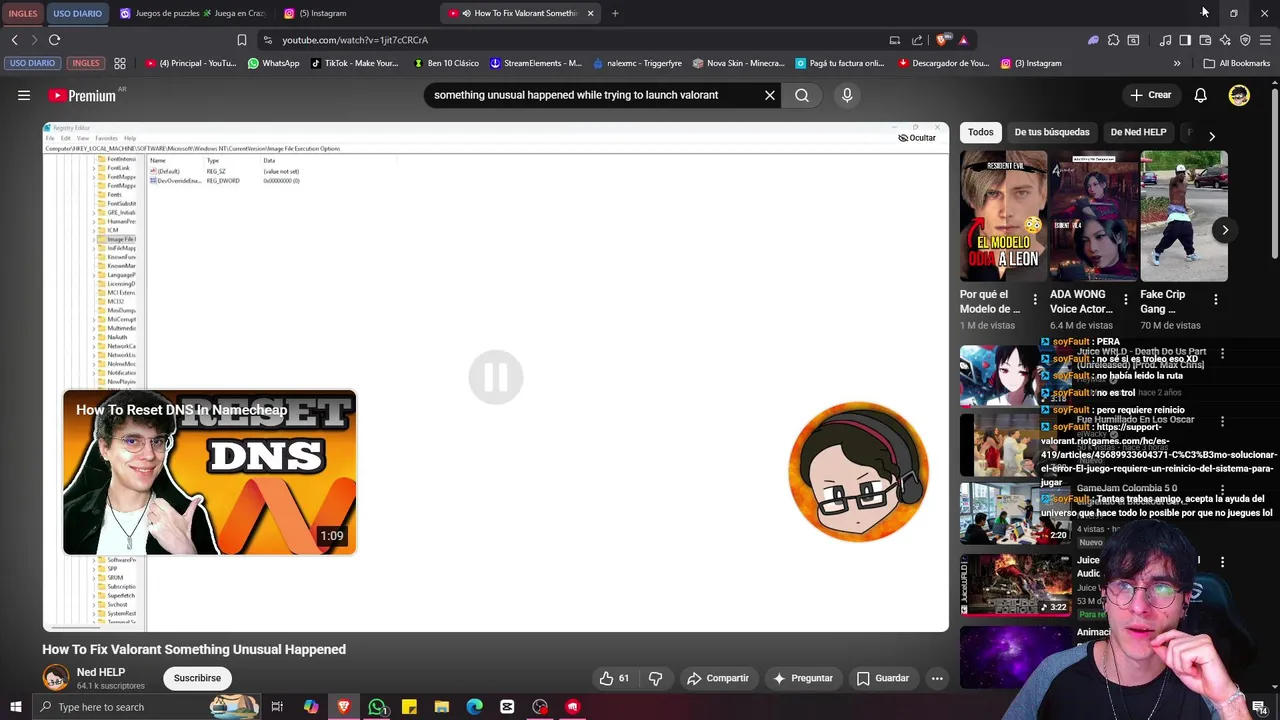Screen dimensions: 1280x720
Task: Open Brave Rewards triangle icon
Action: click(x=963, y=40)
